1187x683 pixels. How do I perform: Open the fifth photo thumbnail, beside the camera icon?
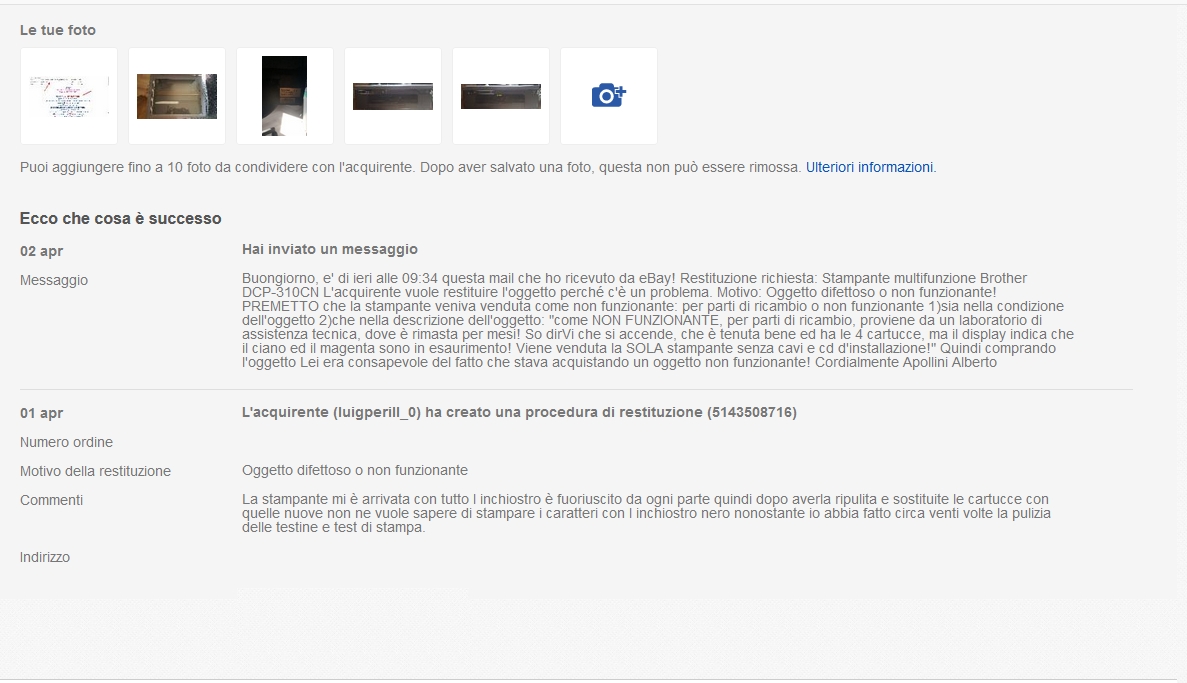click(500, 95)
